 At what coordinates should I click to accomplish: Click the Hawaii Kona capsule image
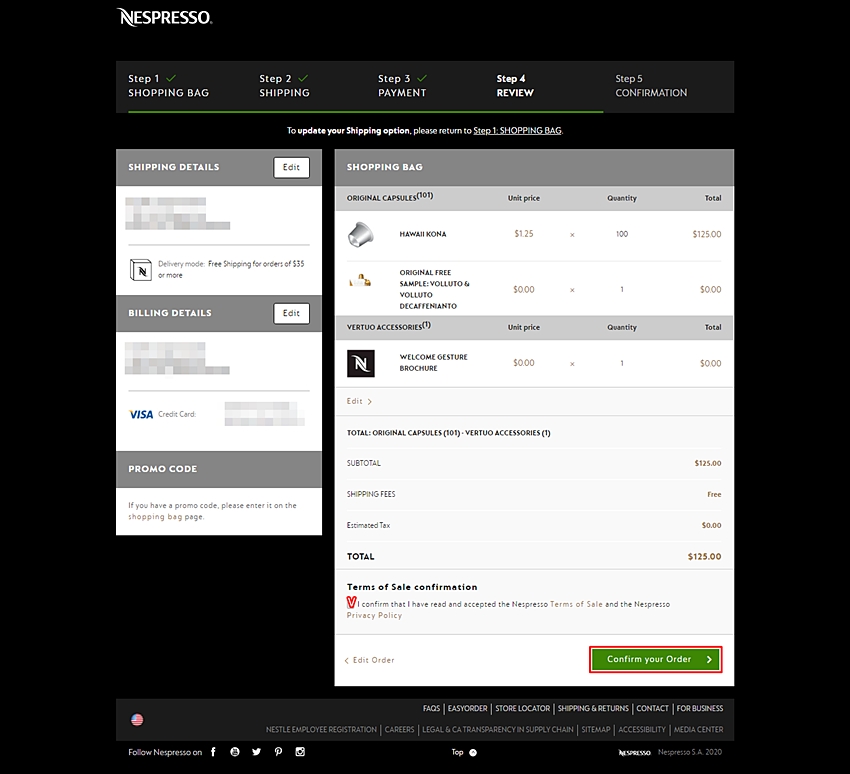360,234
